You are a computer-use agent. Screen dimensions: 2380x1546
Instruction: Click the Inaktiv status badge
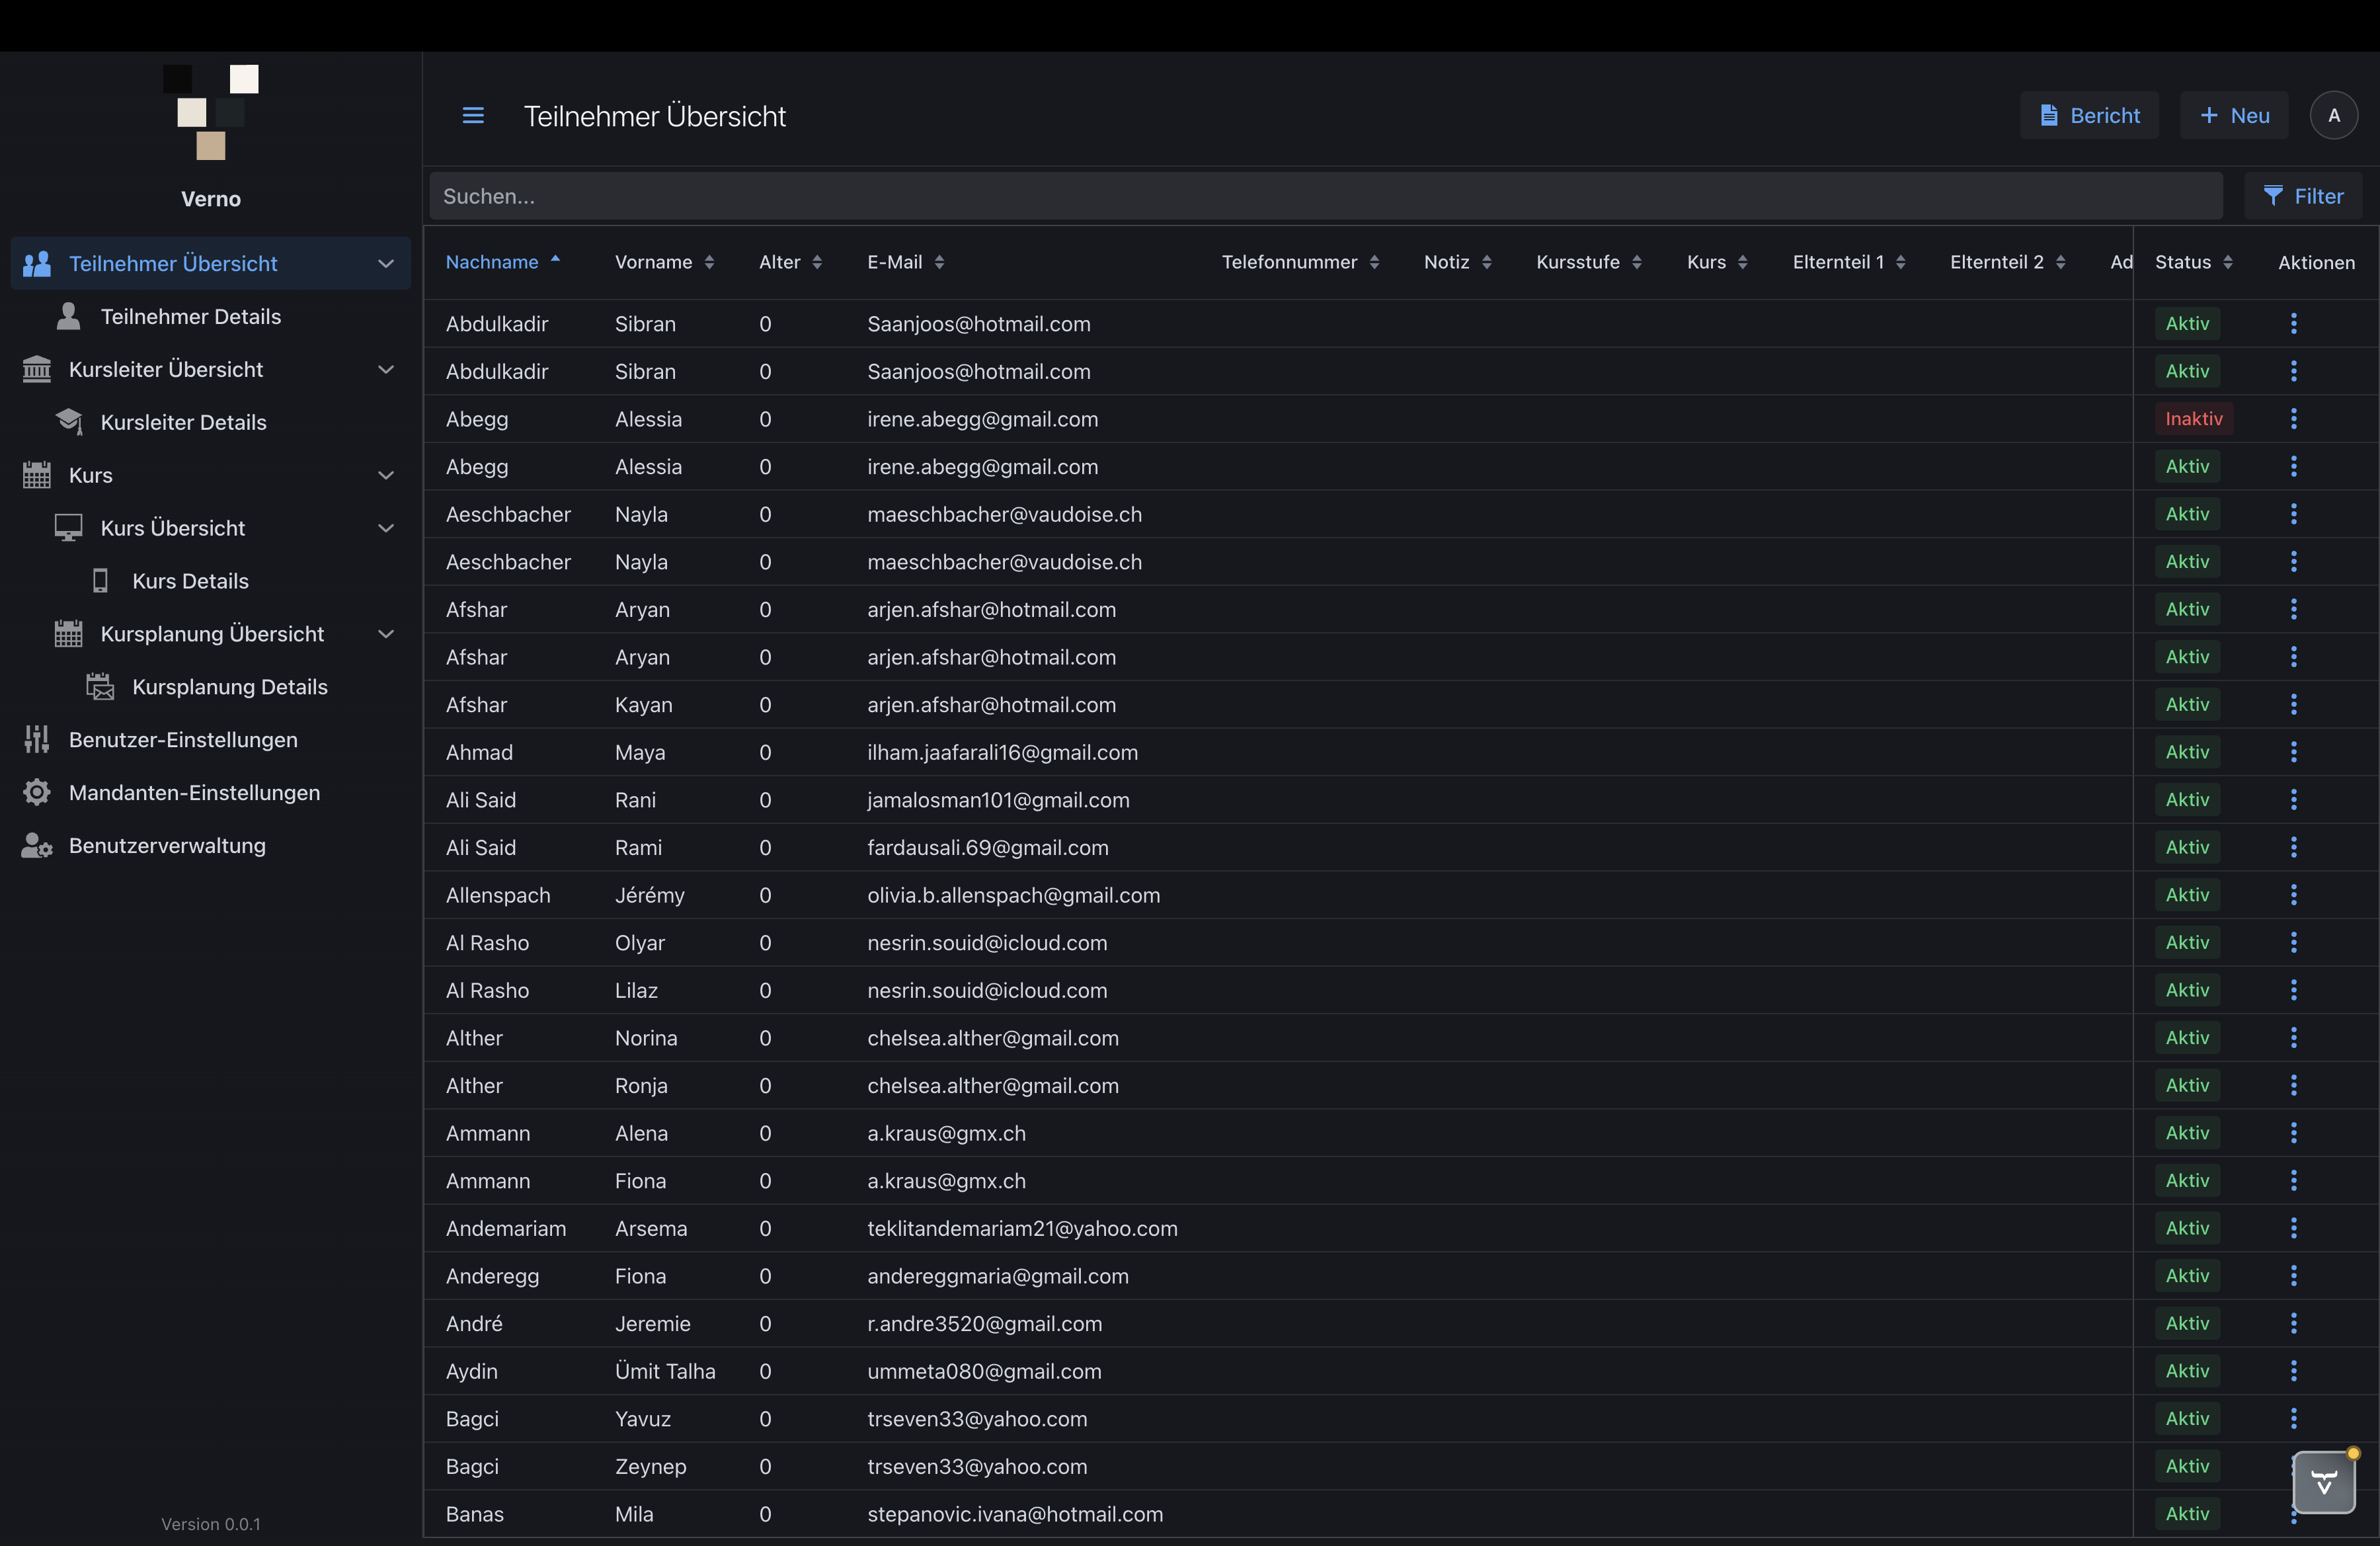(x=2193, y=419)
